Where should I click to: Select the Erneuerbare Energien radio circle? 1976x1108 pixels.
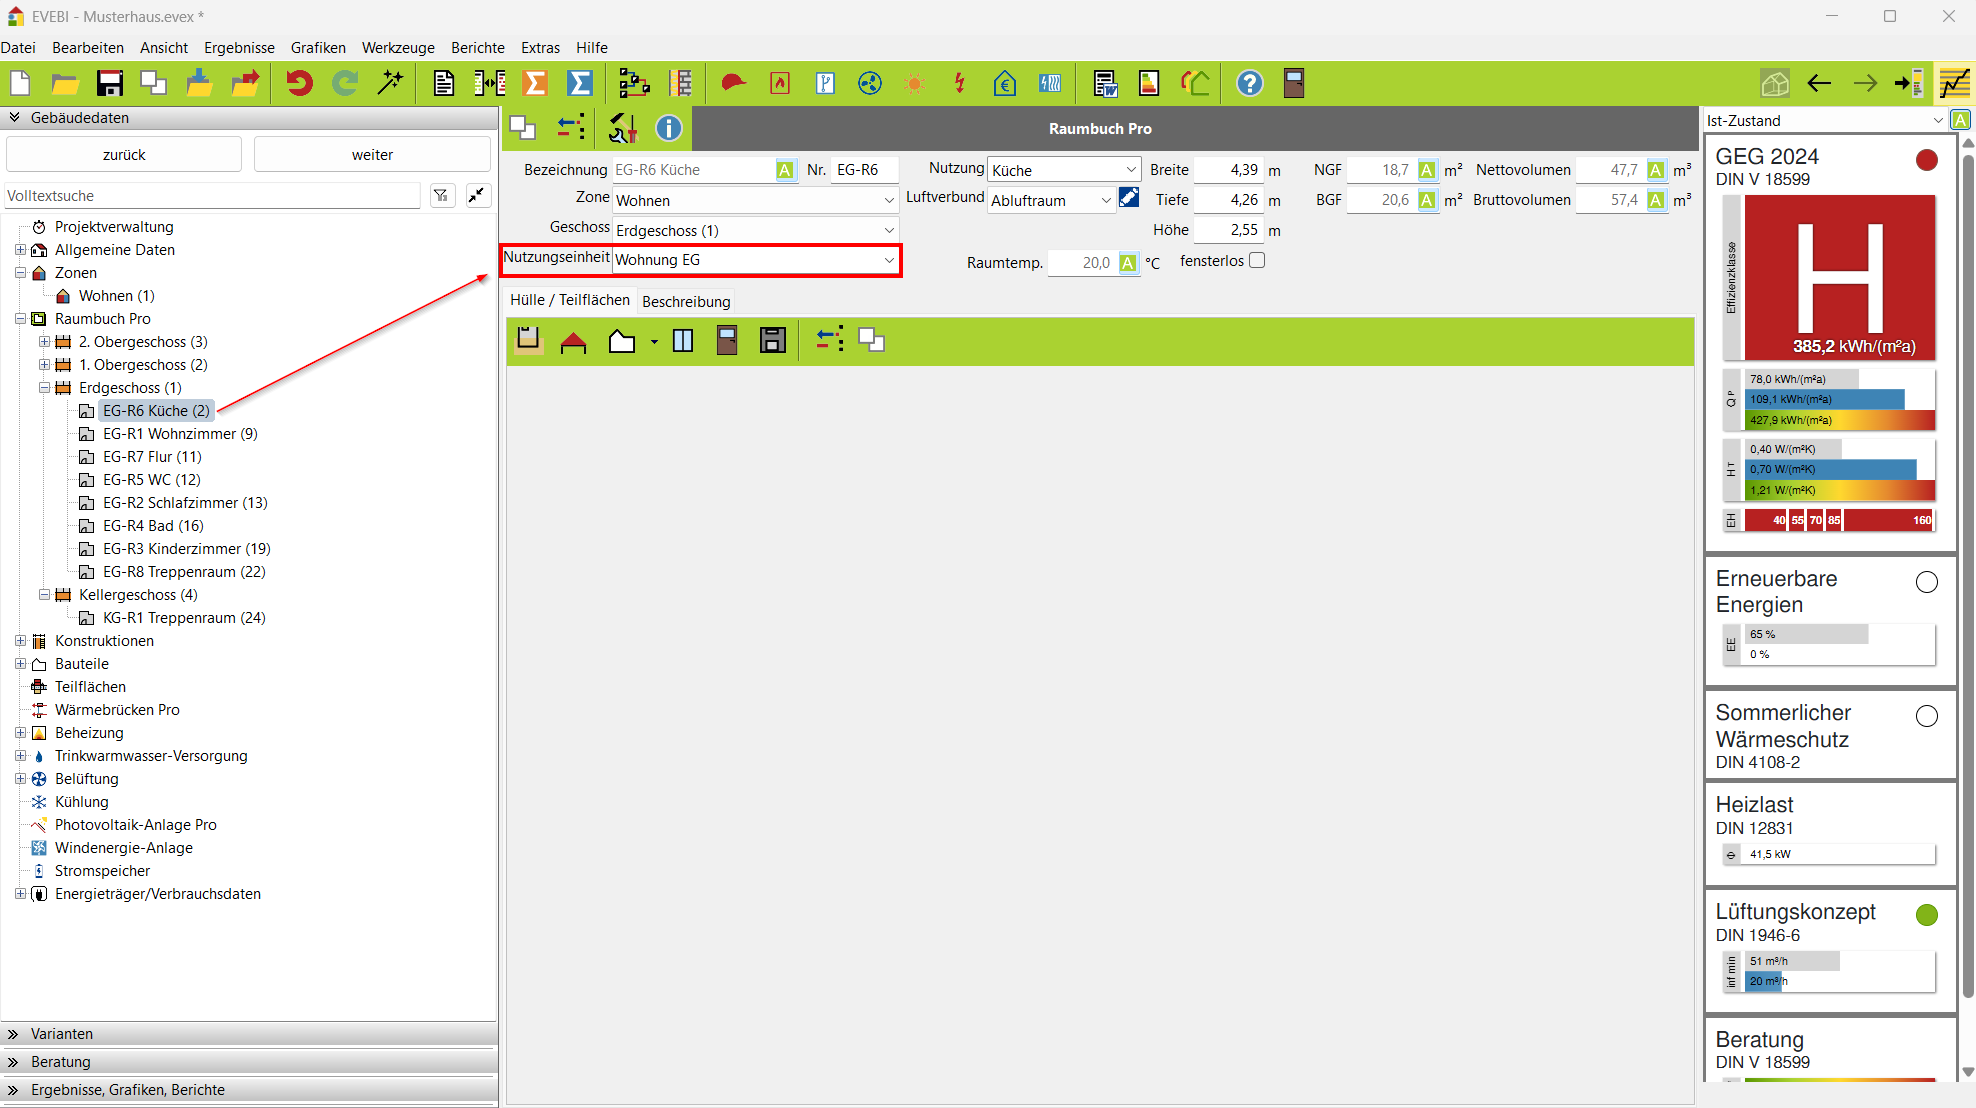[1926, 582]
